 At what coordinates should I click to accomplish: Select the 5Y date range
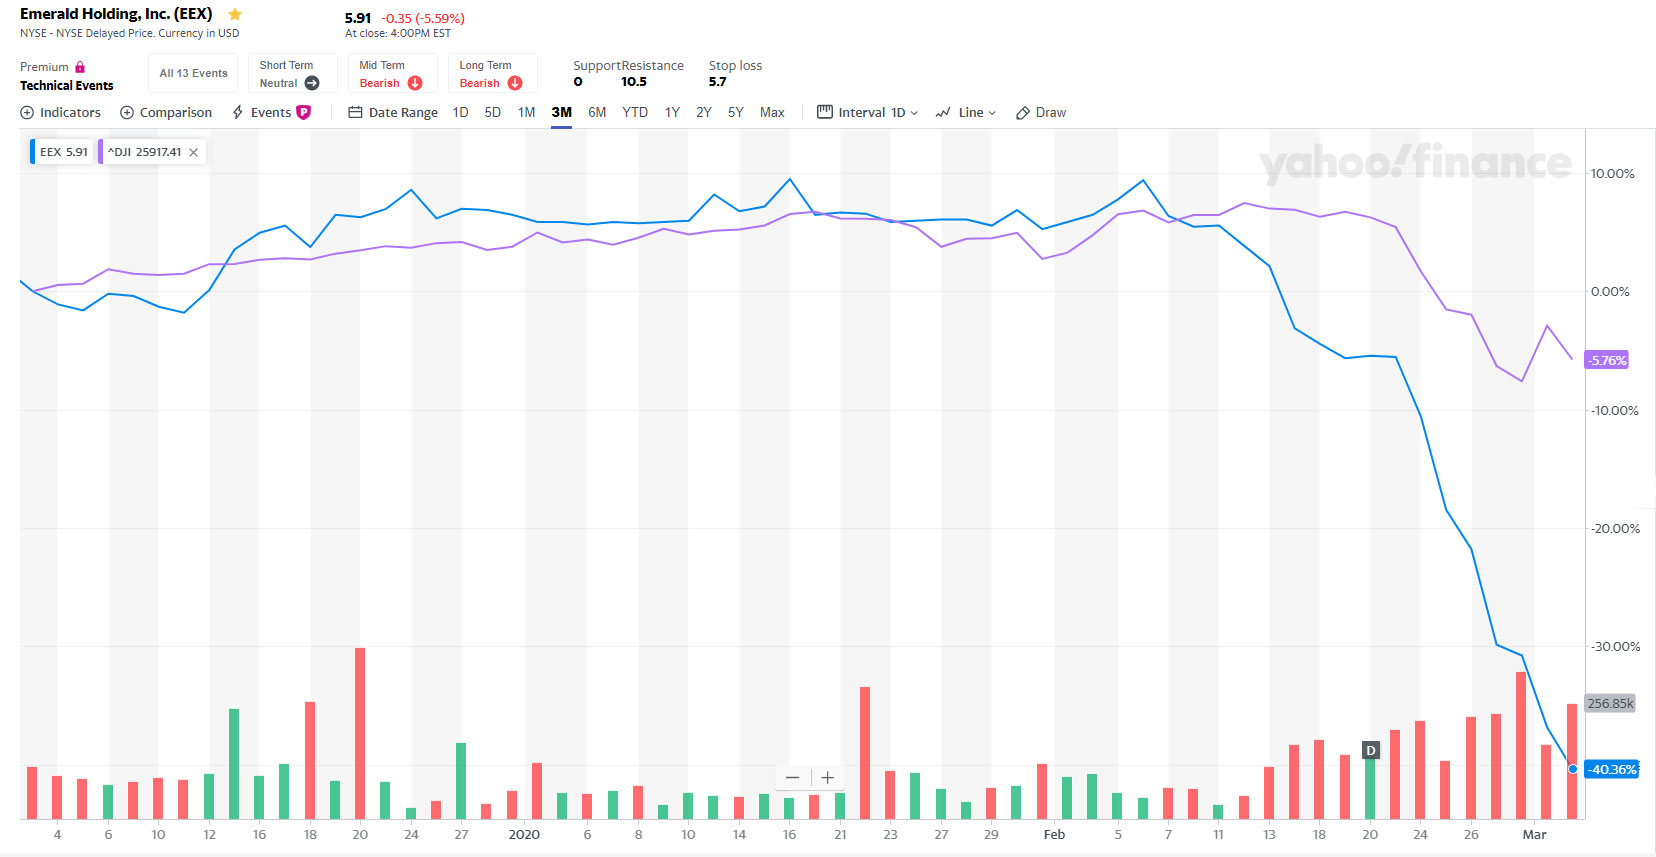[736, 113]
